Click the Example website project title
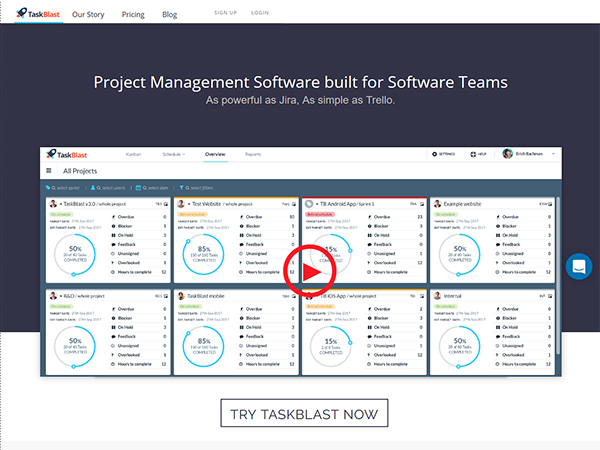The image size is (600, 450). click(462, 204)
